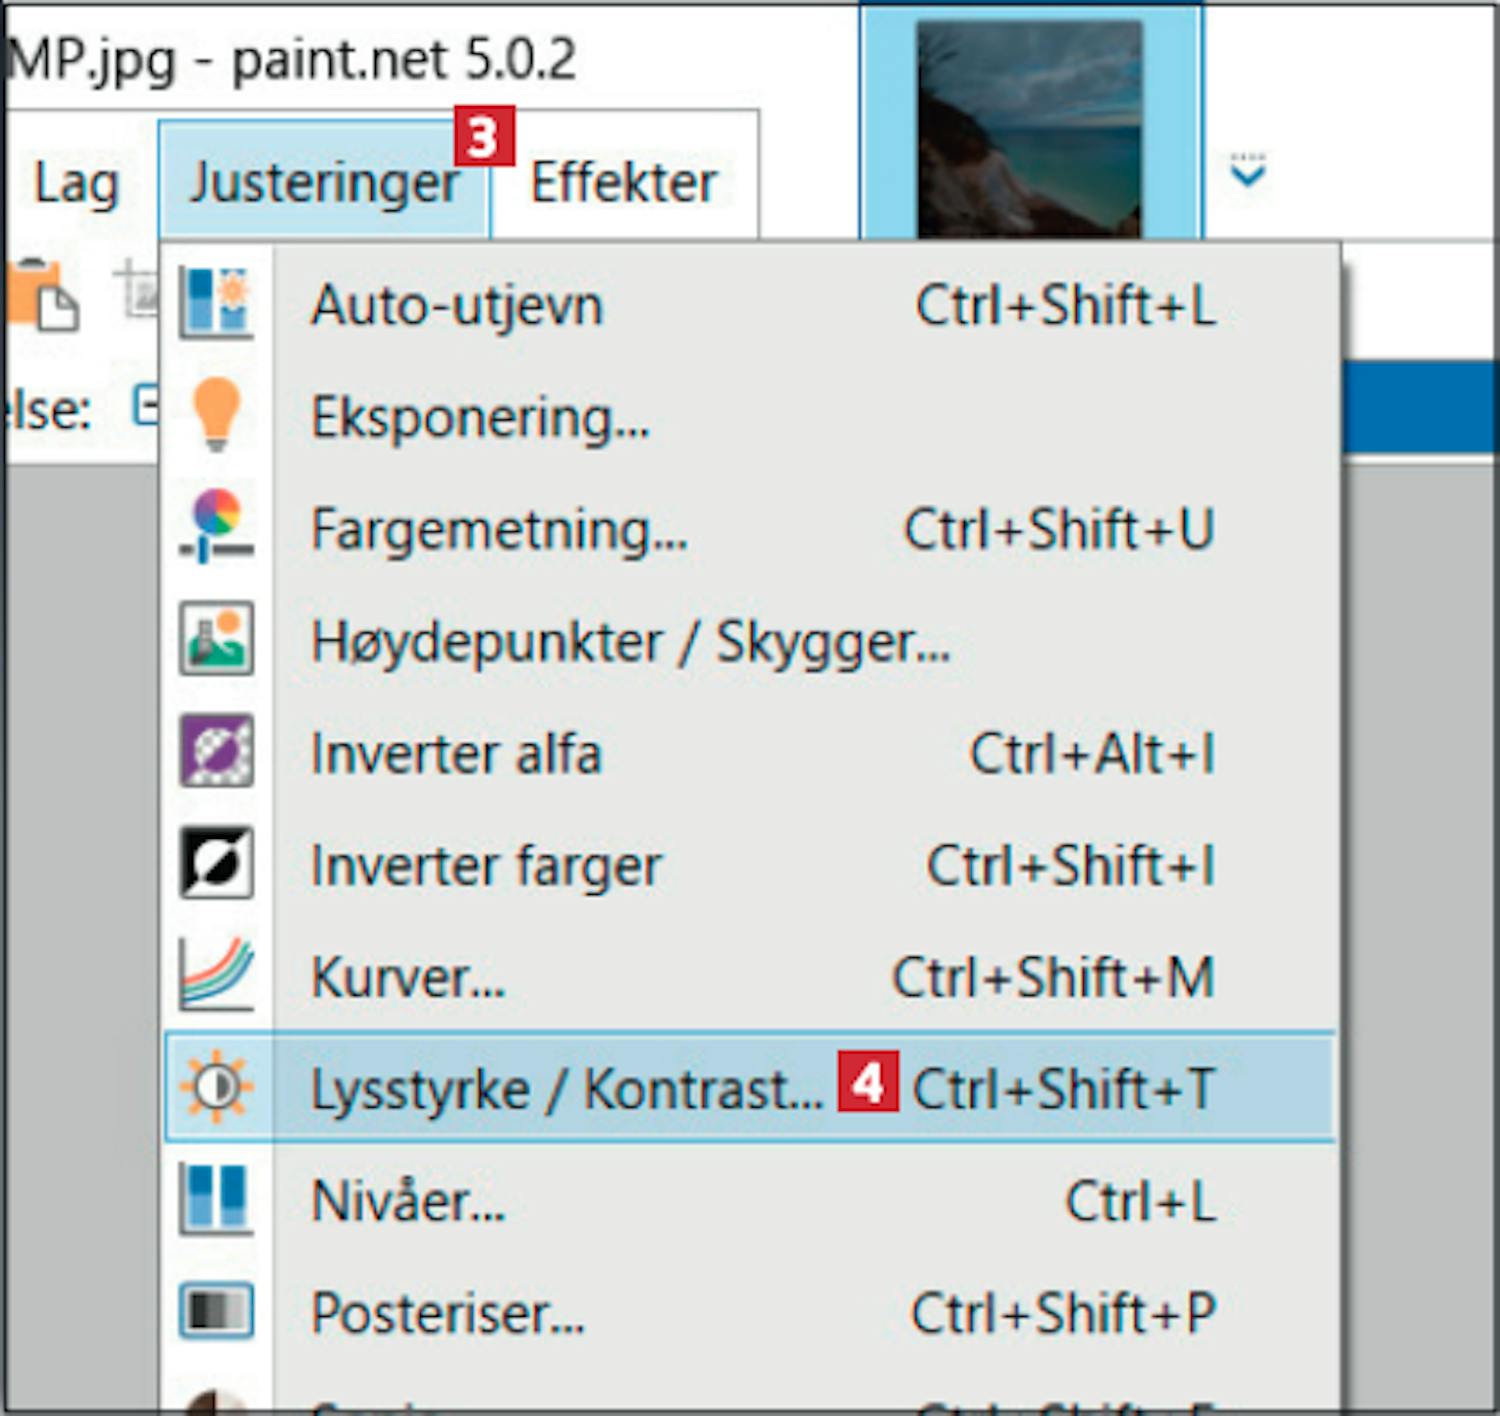Open the Lag menu

point(77,183)
